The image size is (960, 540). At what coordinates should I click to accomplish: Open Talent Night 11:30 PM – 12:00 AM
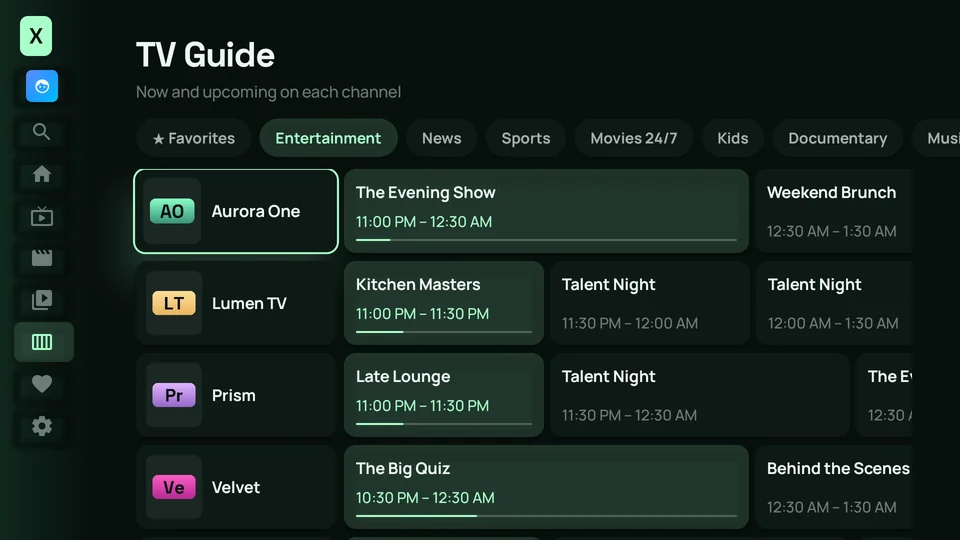[x=650, y=303]
